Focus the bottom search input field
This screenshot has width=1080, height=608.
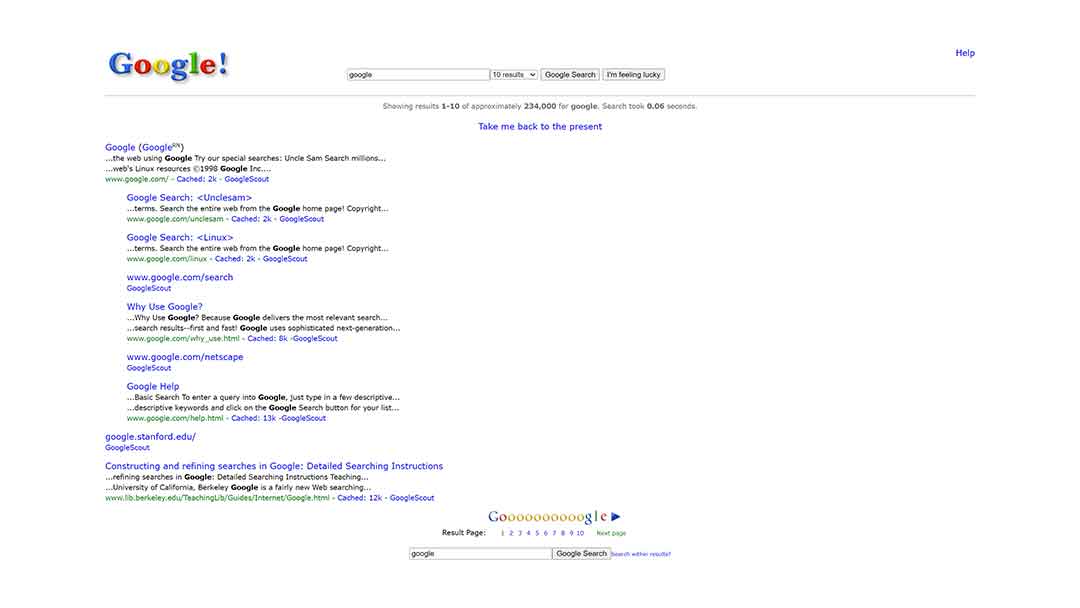coord(480,554)
